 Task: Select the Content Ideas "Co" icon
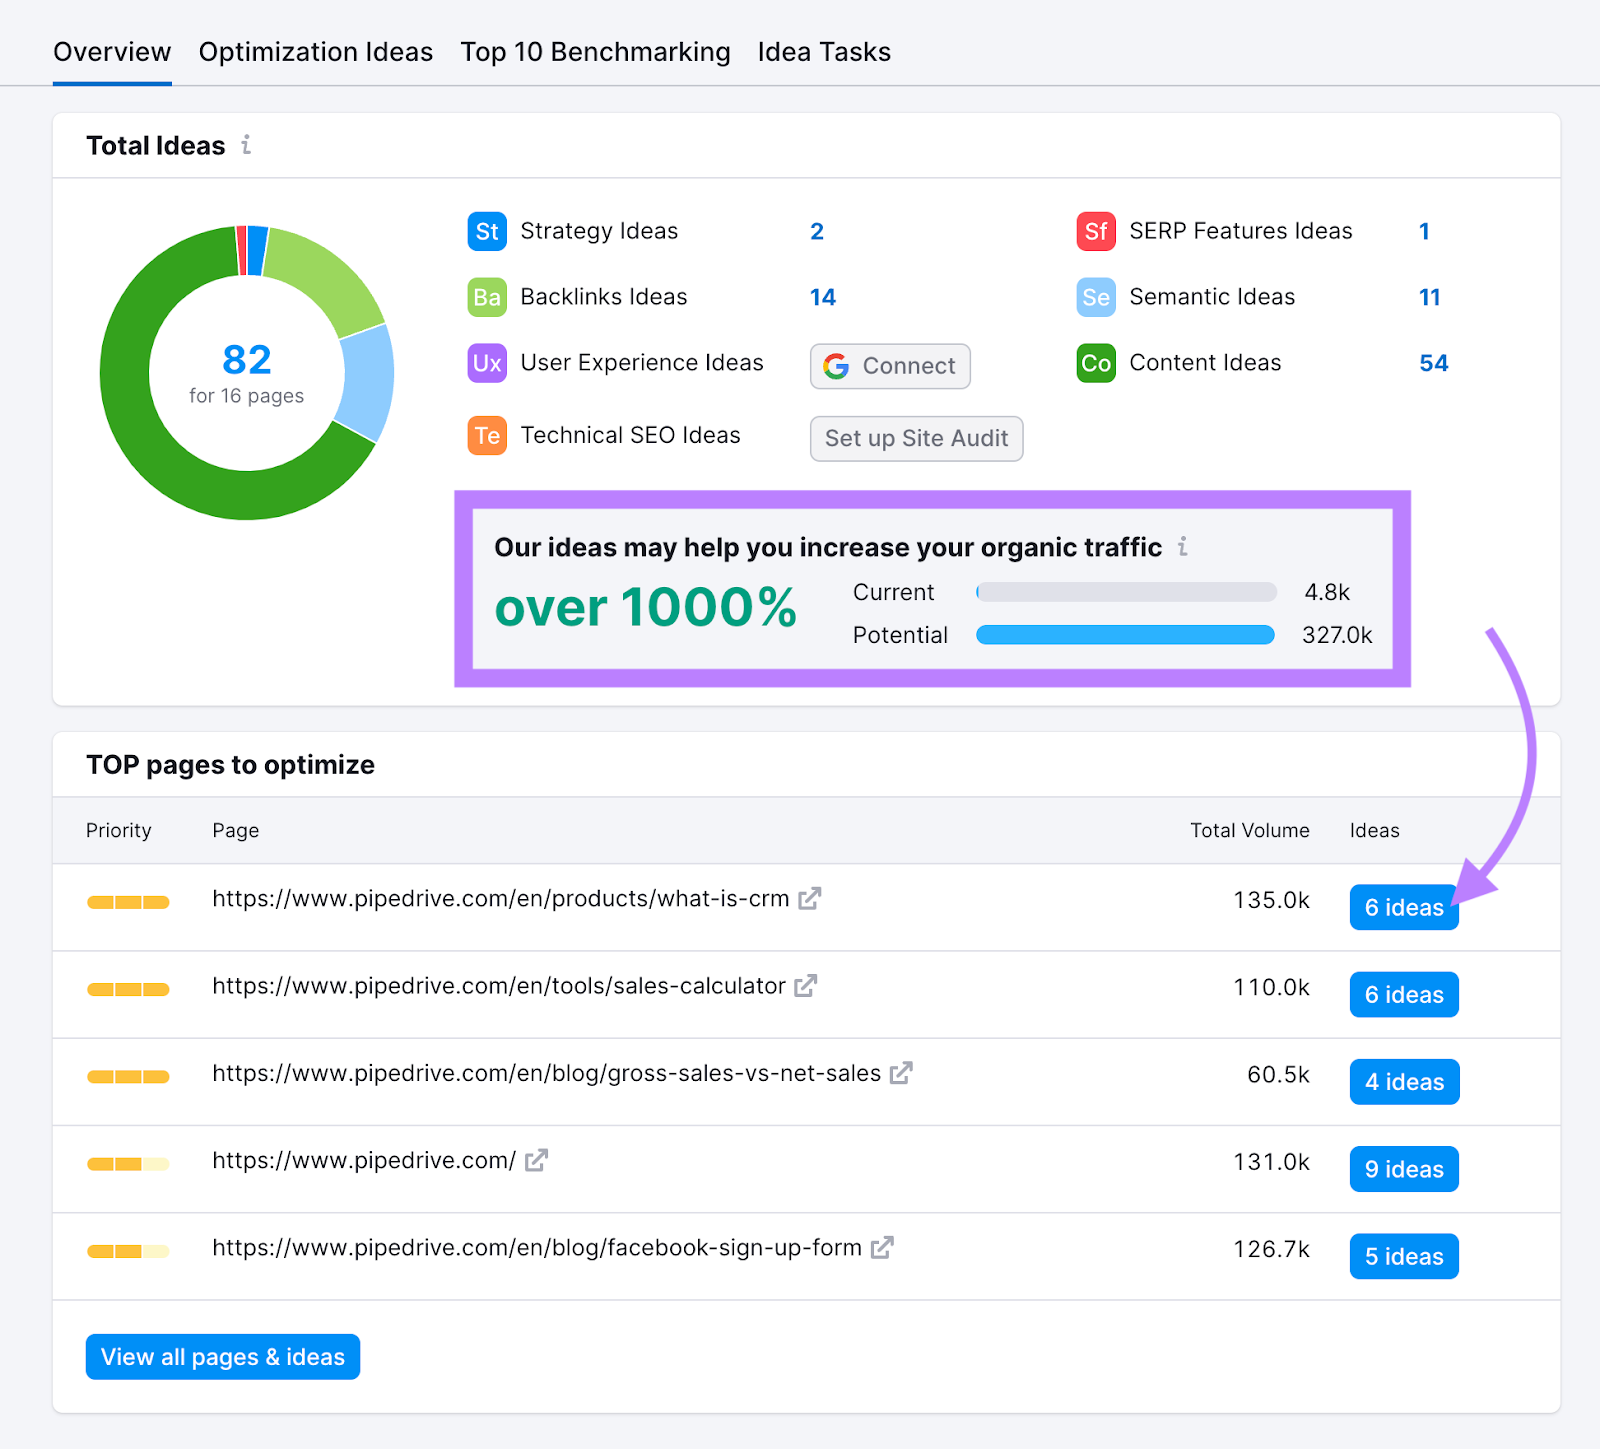[1096, 363]
